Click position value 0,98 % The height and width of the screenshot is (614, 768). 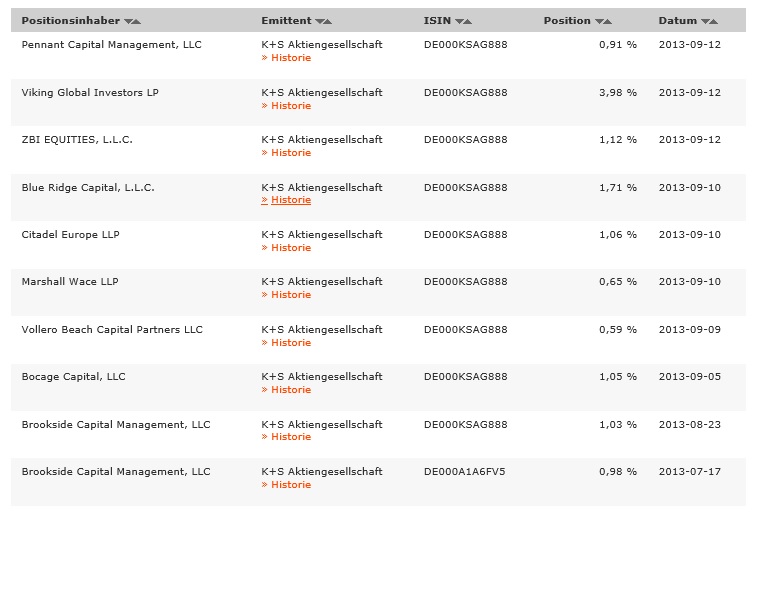[618, 472]
